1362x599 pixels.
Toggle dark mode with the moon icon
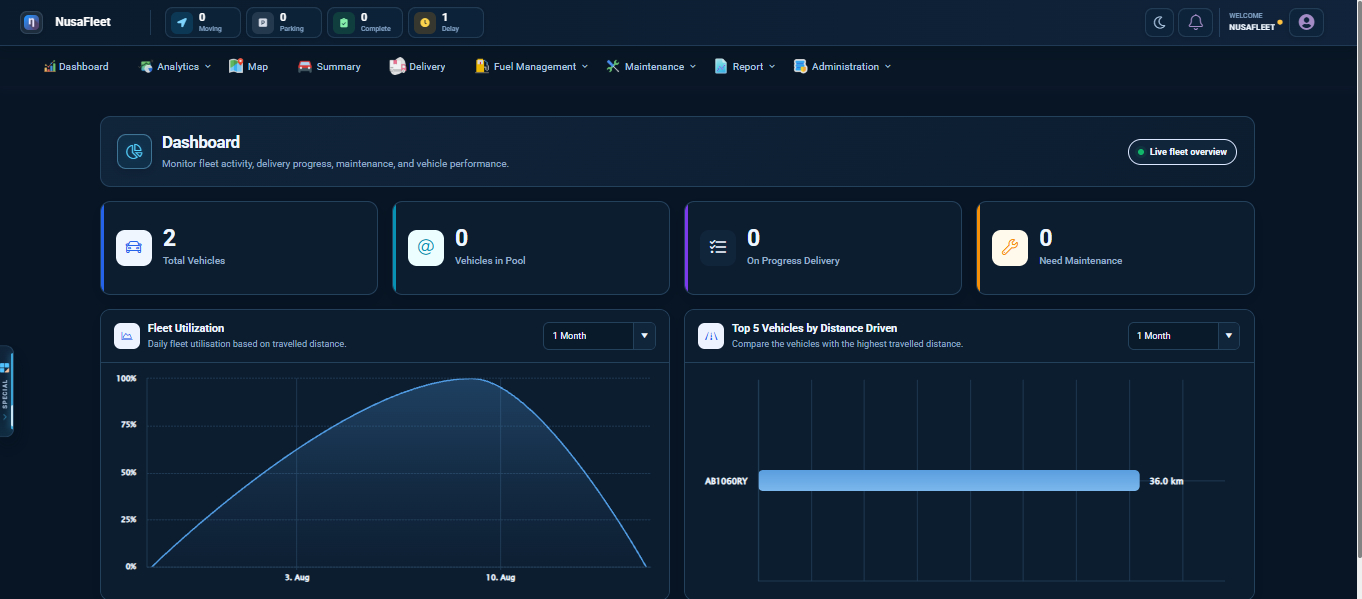[1160, 22]
